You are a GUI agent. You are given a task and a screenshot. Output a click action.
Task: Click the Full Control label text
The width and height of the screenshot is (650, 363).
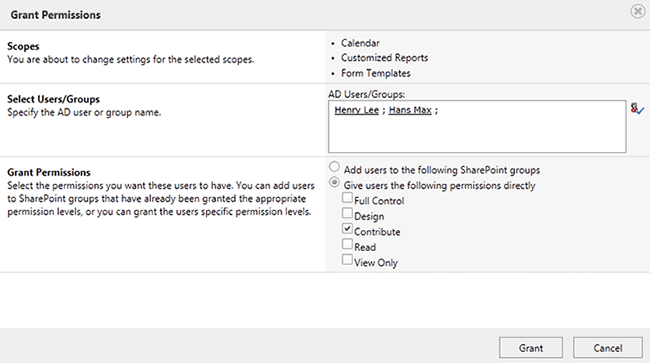point(379,201)
